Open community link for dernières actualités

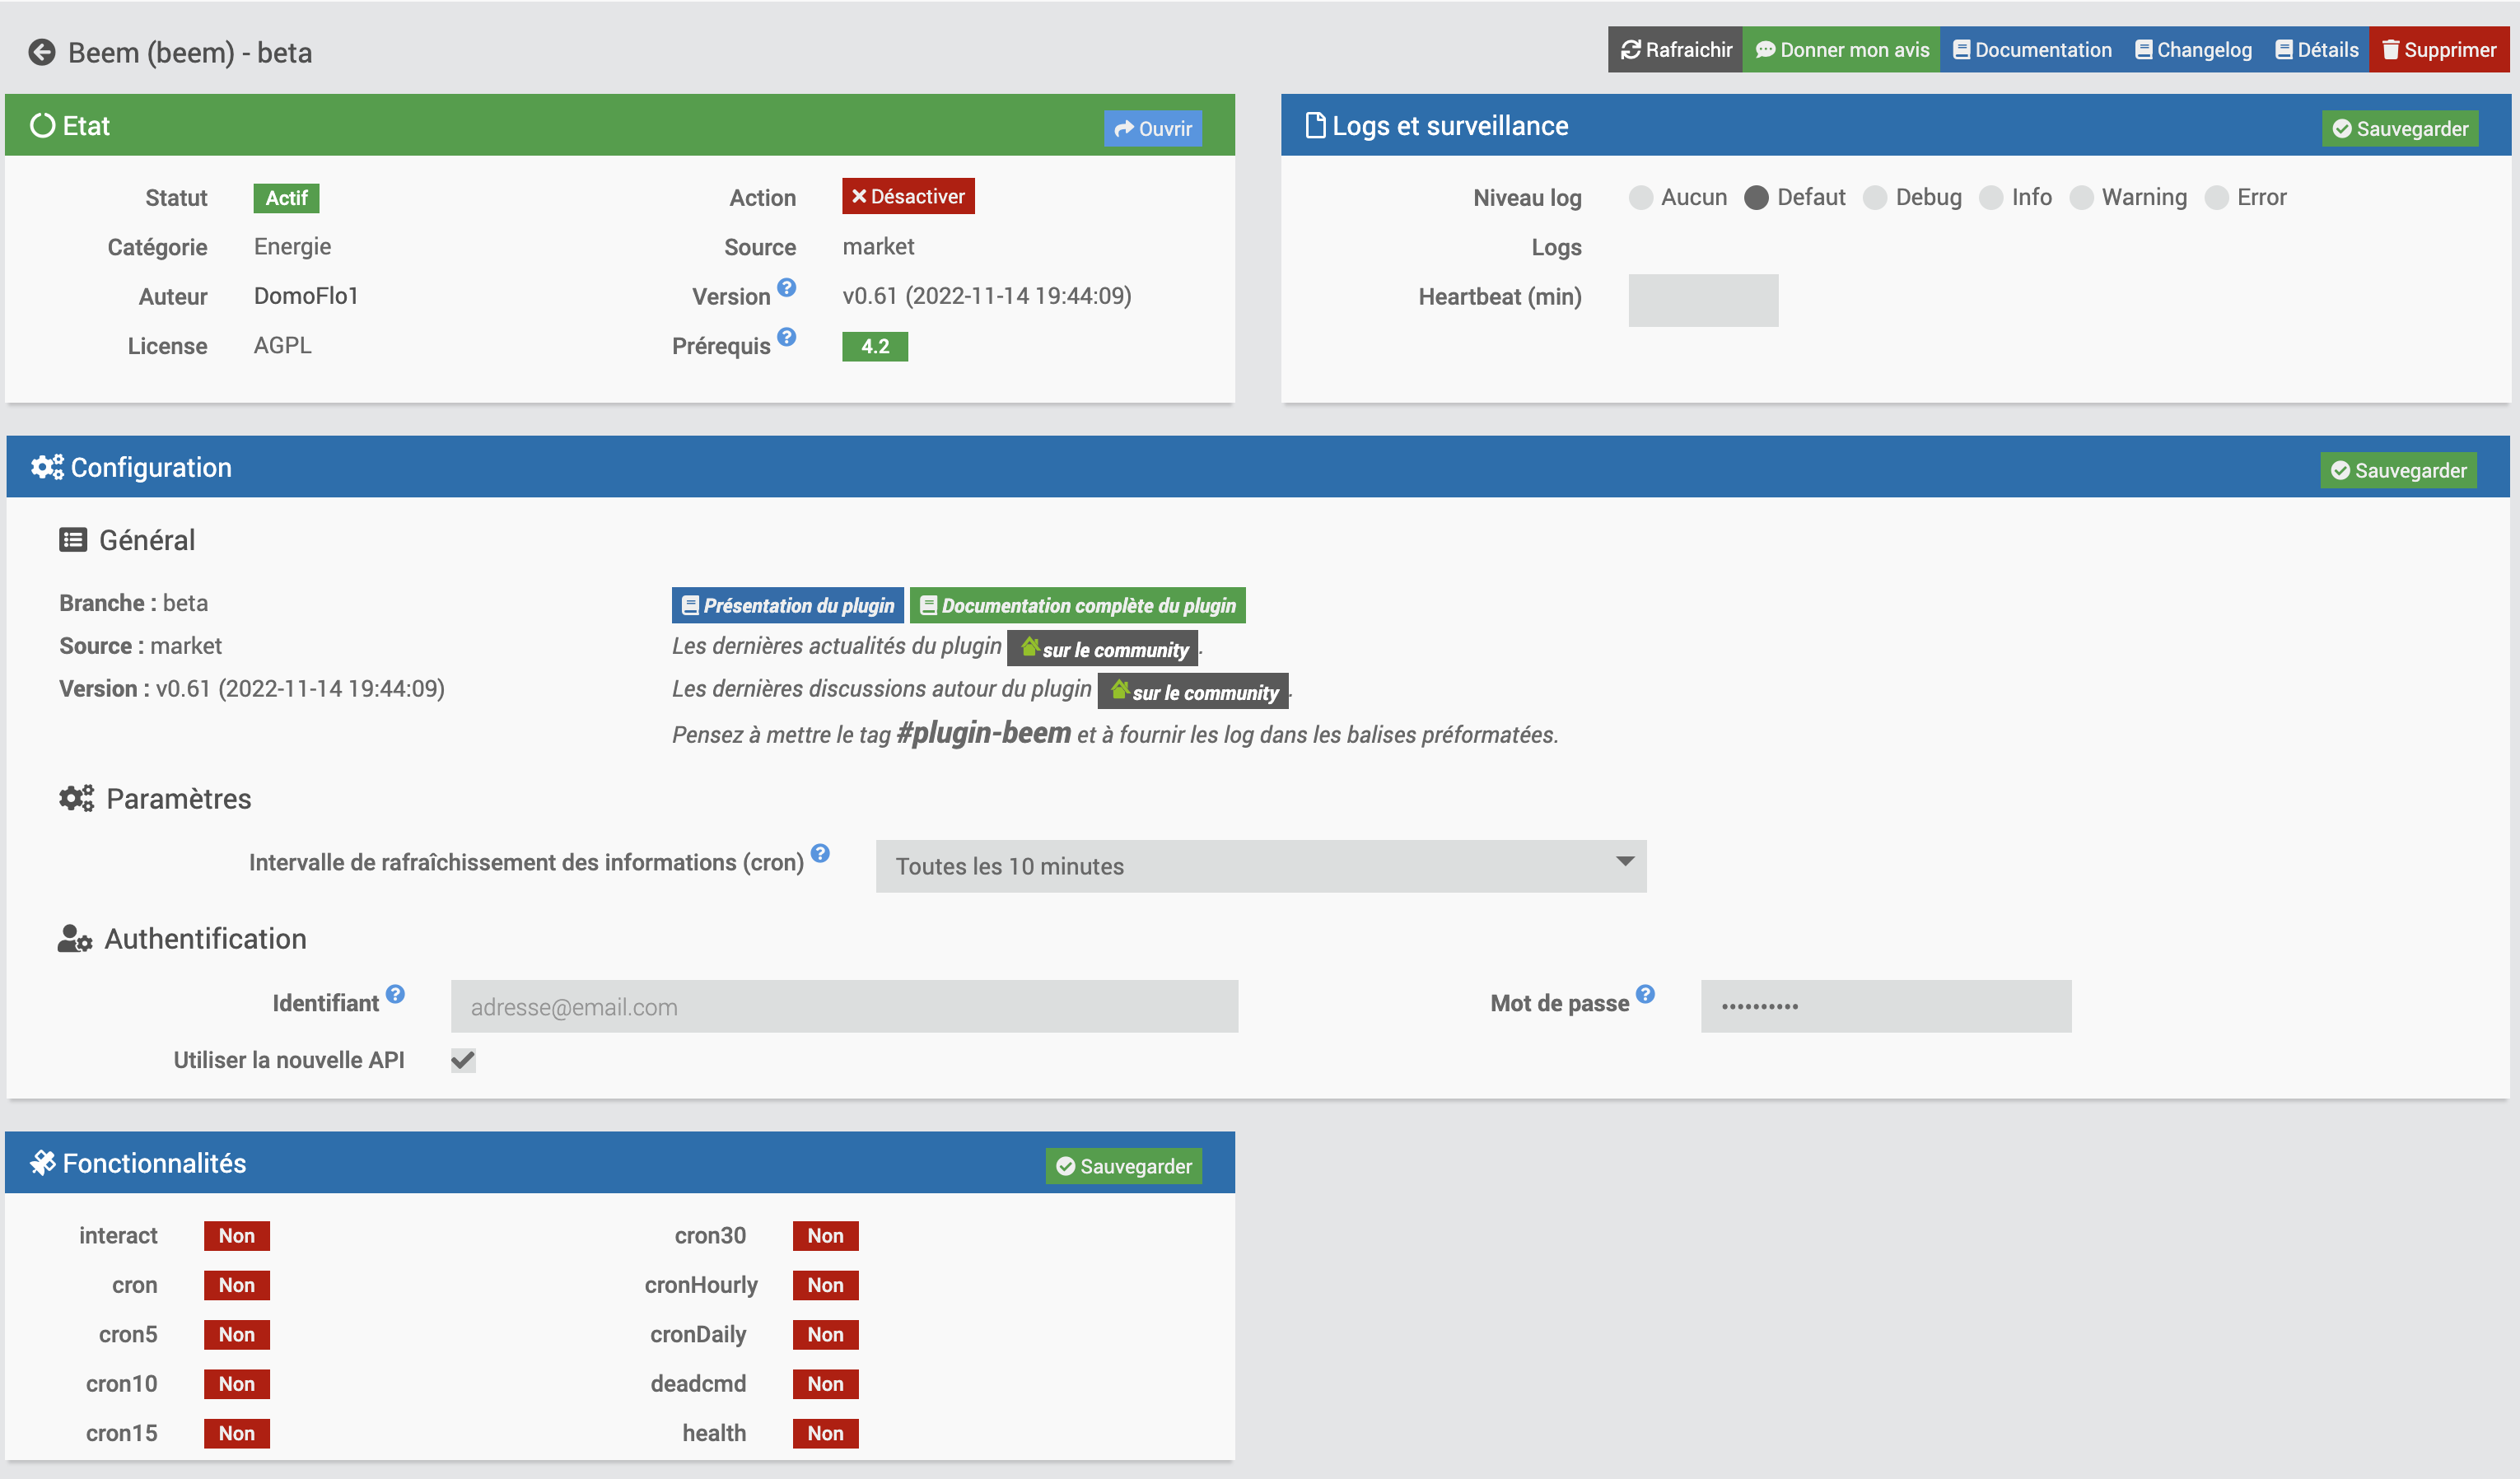(x=1103, y=649)
